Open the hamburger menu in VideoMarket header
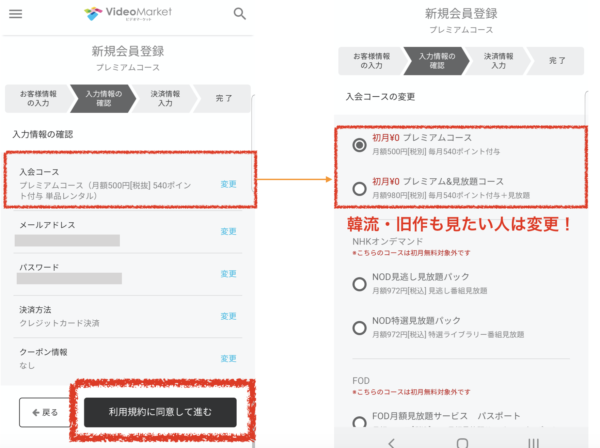 coord(16,14)
